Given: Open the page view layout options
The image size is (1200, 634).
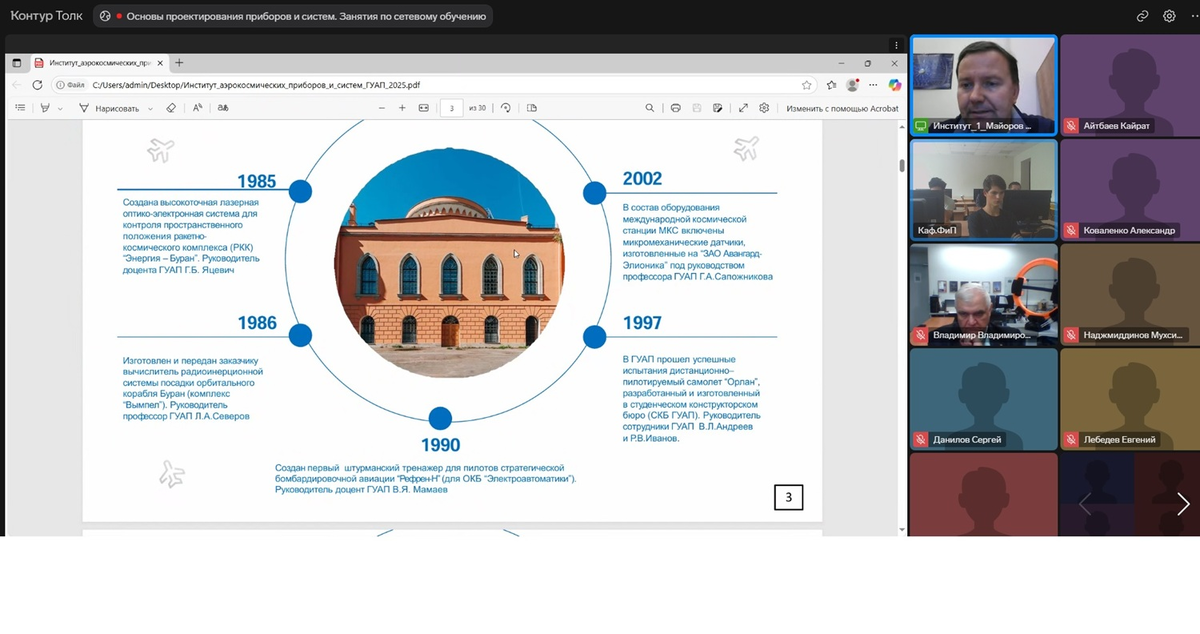Looking at the screenshot, I should [x=532, y=108].
